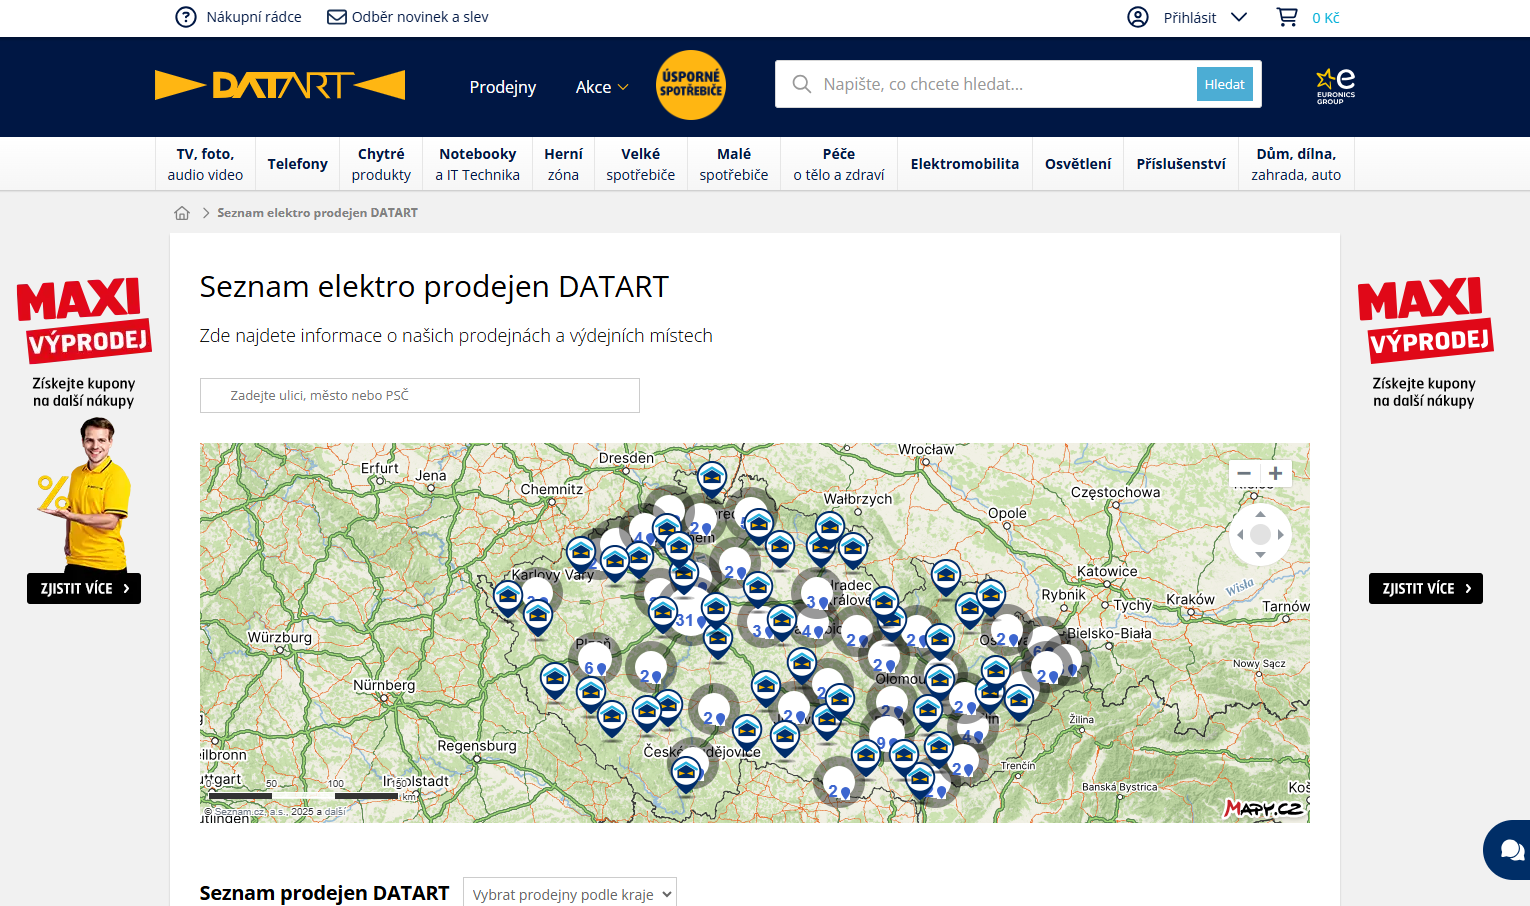Click the user account icon
Viewport: 1530px width, 906px height.
pos(1138,17)
